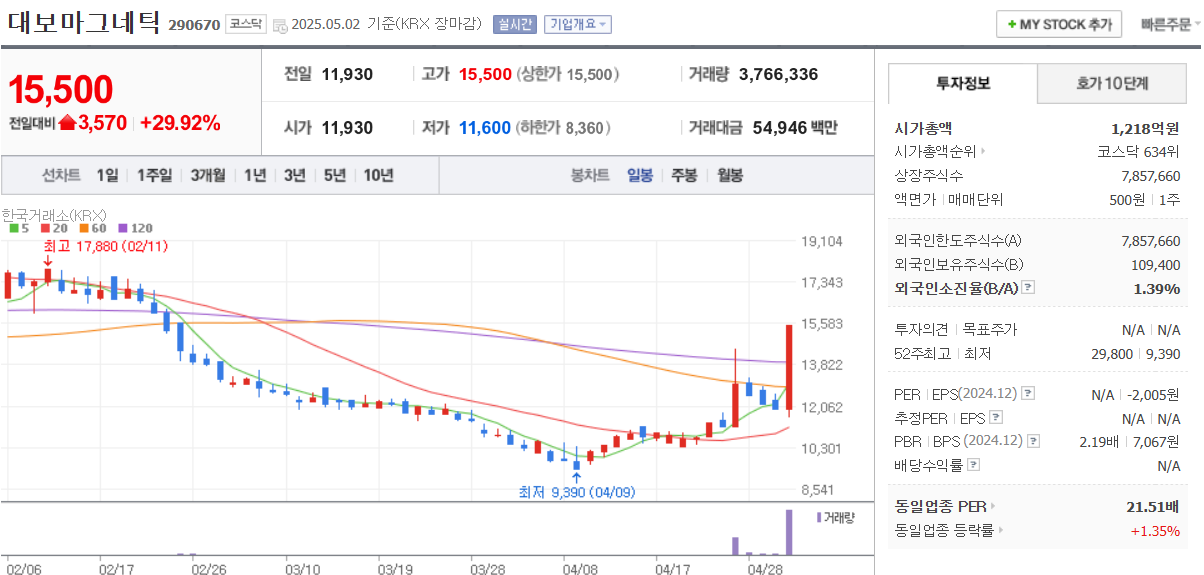The height and width of the screenshot is (575, 1204).
Task: Select the 일봉 daily candlestick chart
Action: click(640, 175)
